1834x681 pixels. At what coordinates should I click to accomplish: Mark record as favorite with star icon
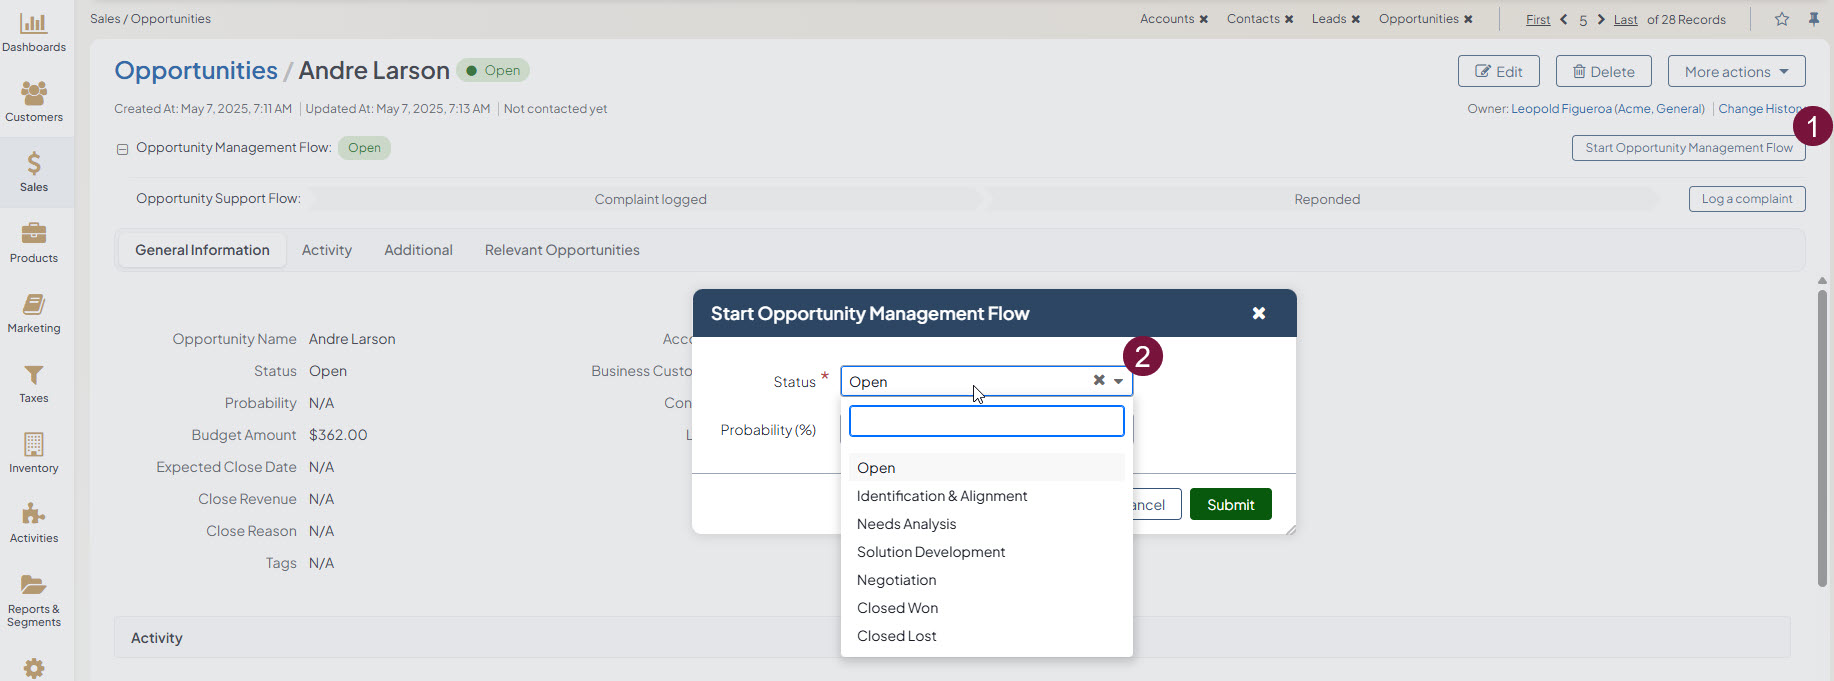click(x=1781, y=19)
